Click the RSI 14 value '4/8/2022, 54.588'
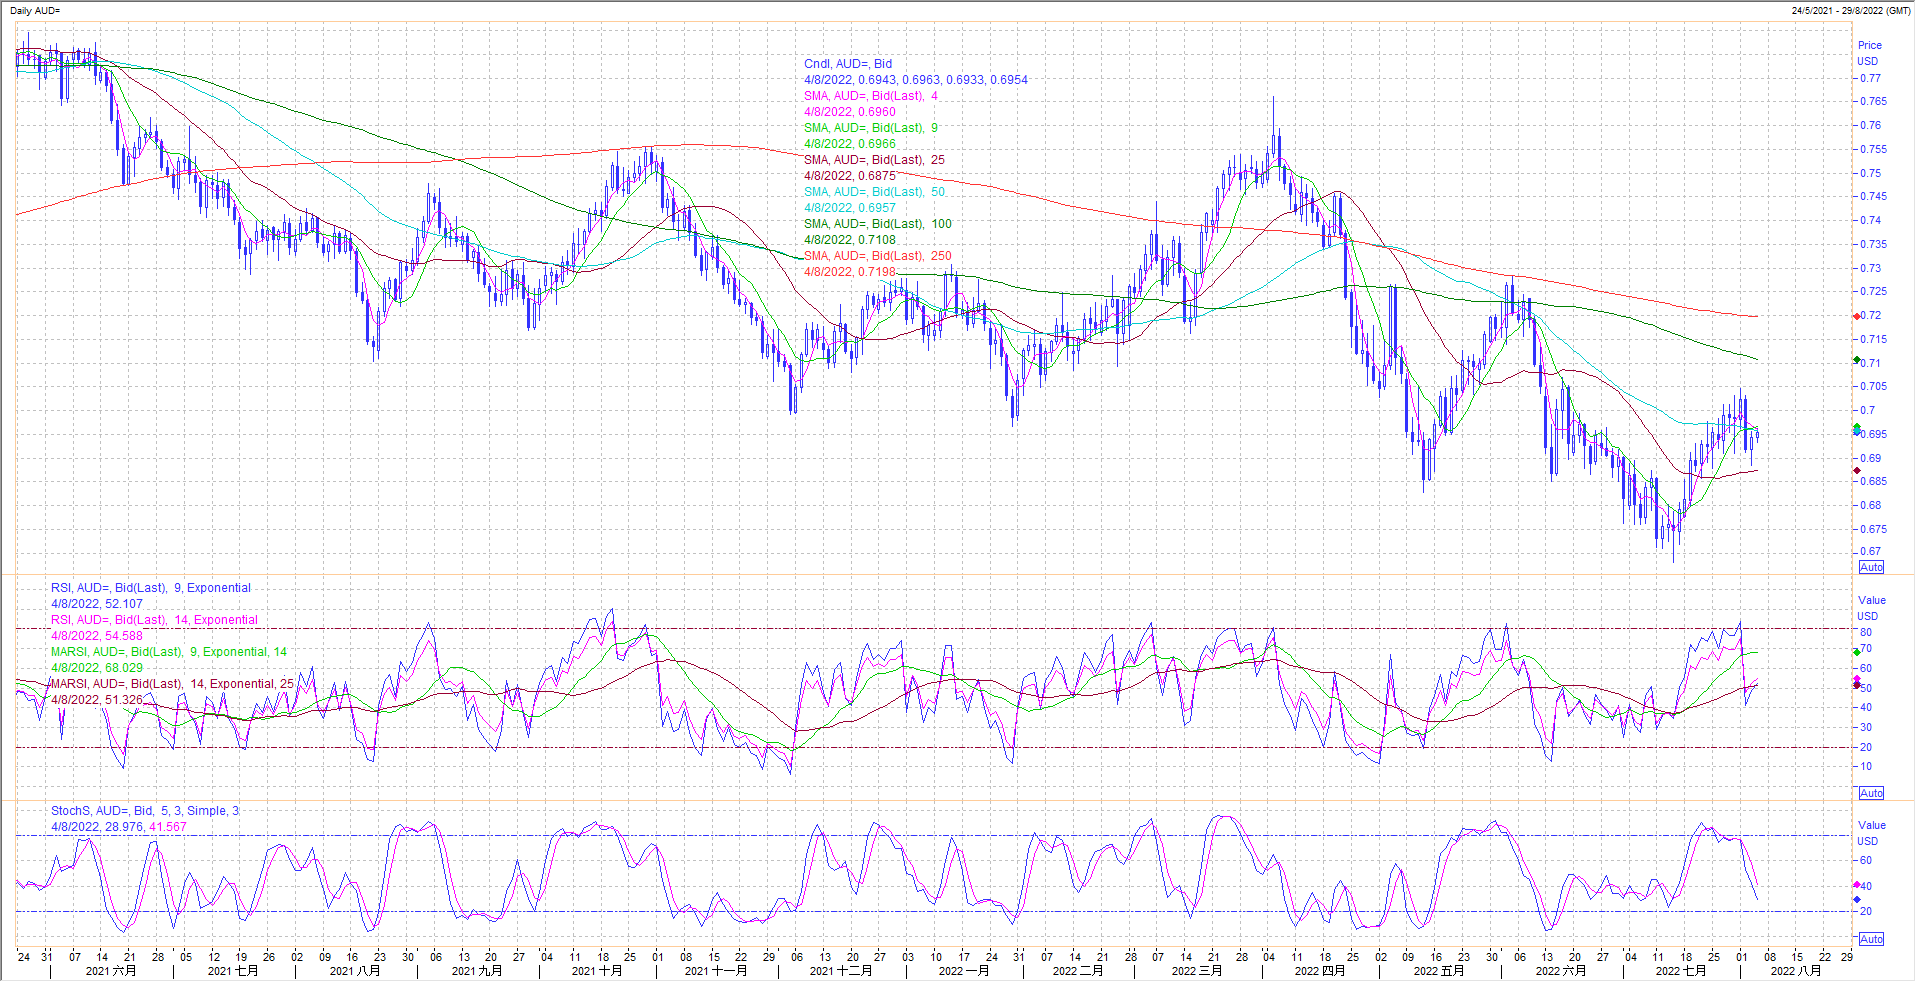This screenshot has height=982, width=1916. coord(97,636)
